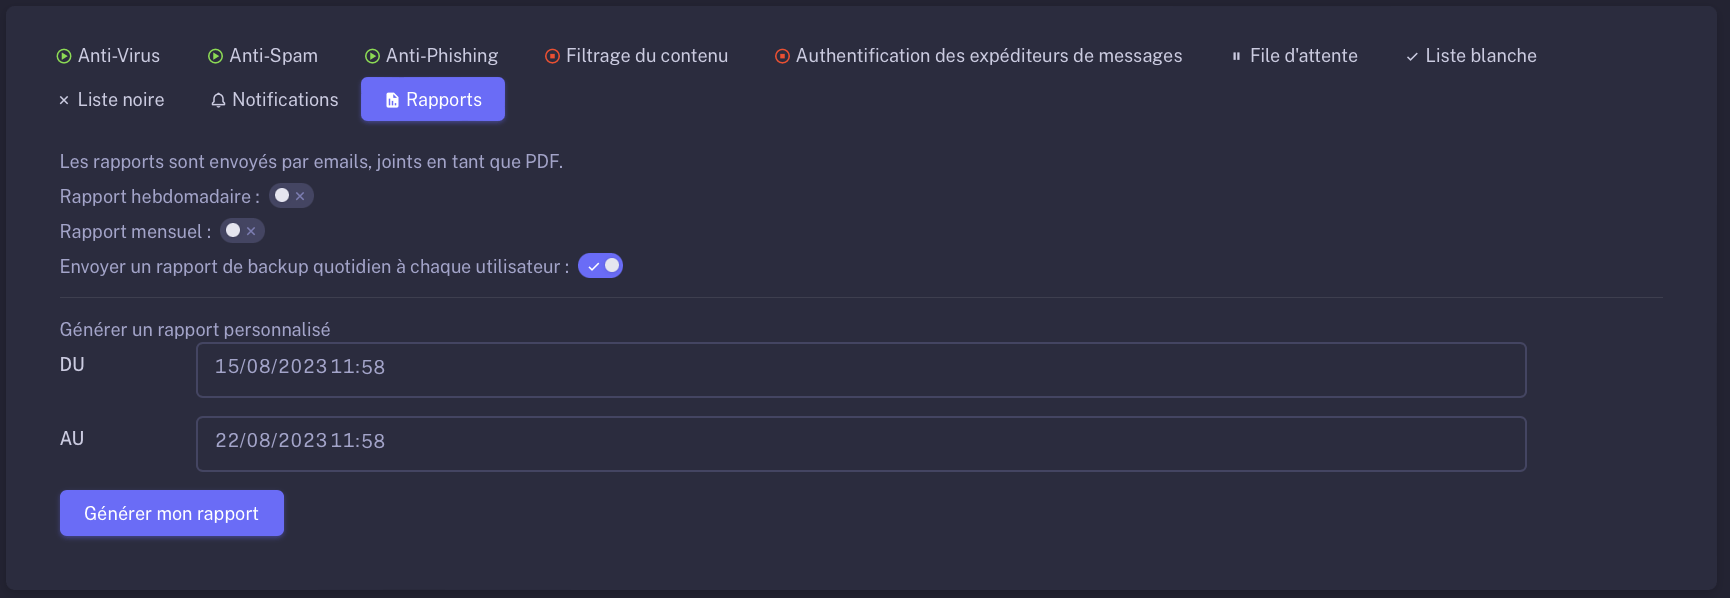Click the red icon beside Filtrage du contenu
The image size is (1730, 598).
point(552,56)
